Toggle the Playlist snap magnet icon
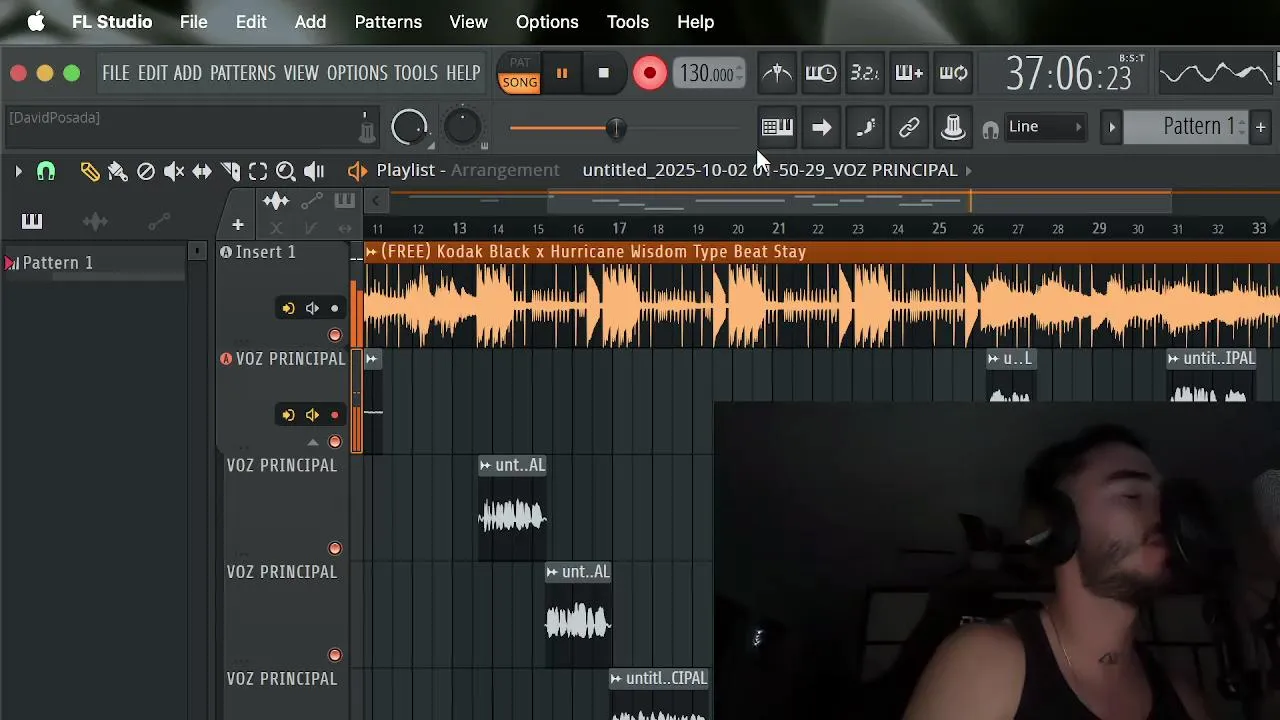 coord(46,171)
